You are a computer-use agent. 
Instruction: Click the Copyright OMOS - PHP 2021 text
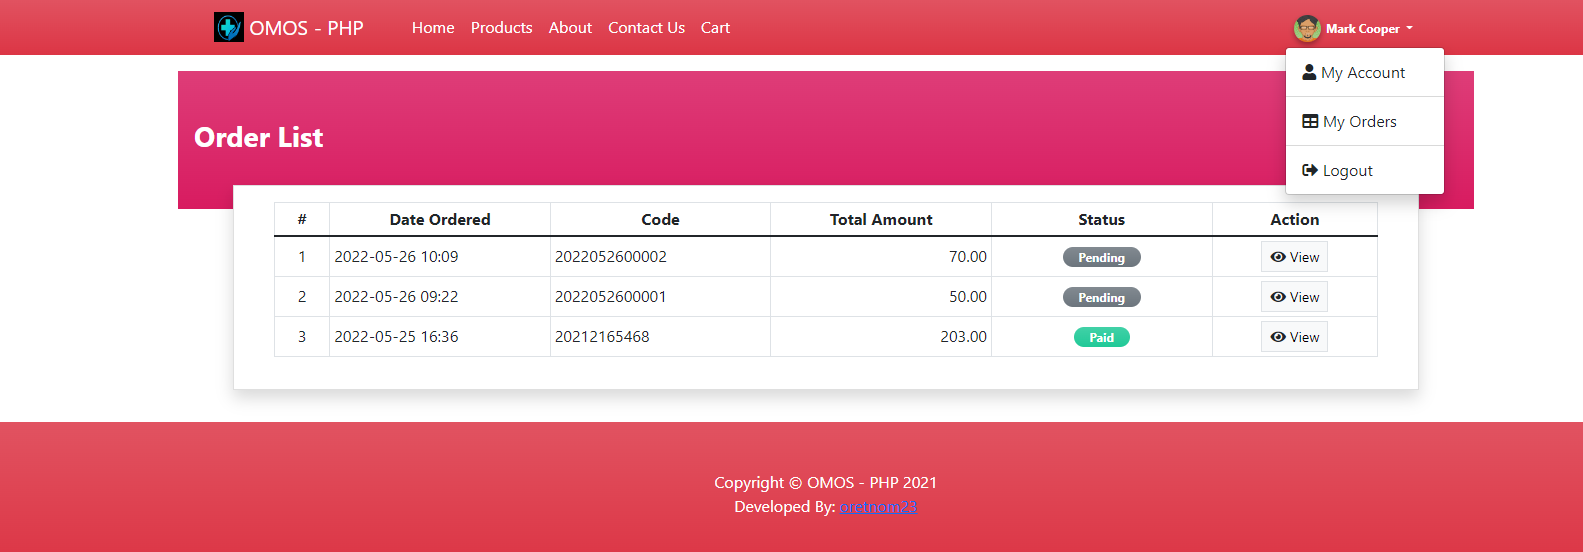tap(826, 483)
